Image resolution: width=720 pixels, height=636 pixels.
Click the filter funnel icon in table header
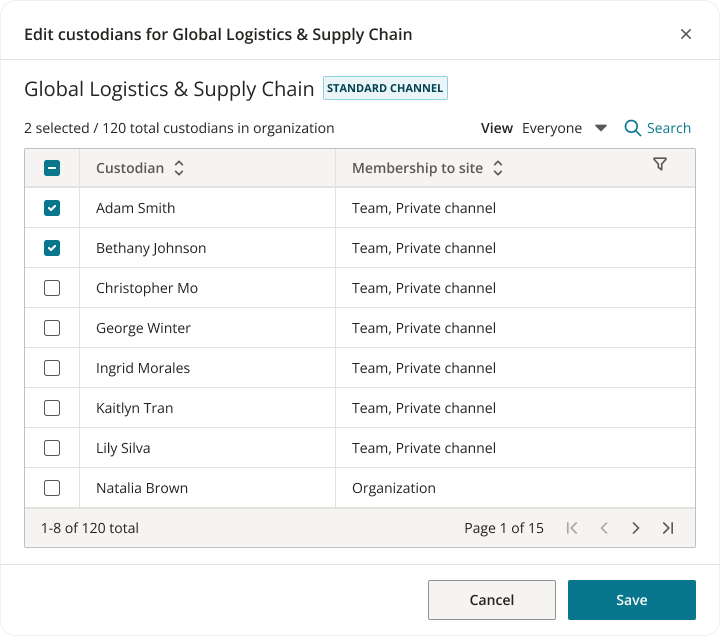pos(660,165)
